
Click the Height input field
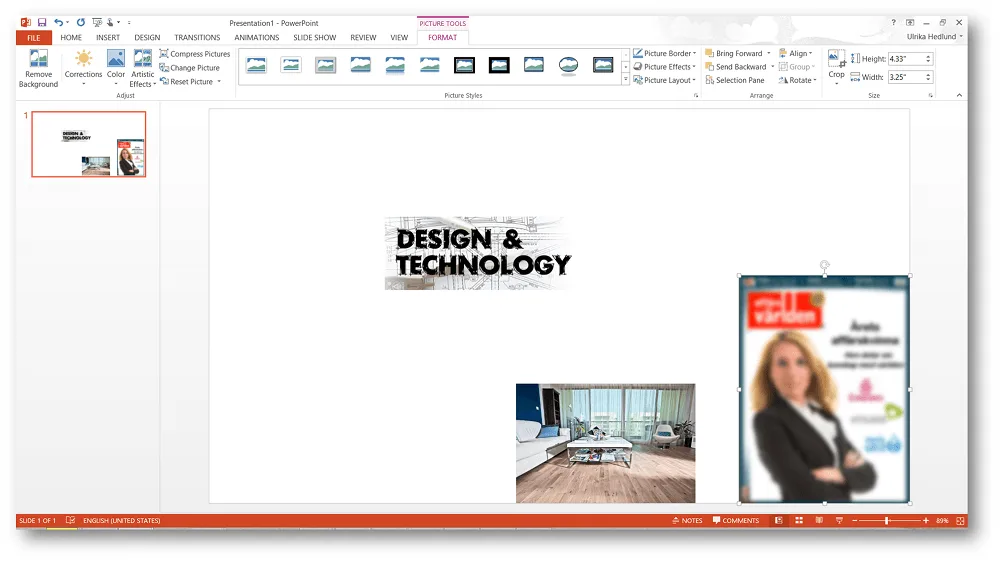point(906,59)
